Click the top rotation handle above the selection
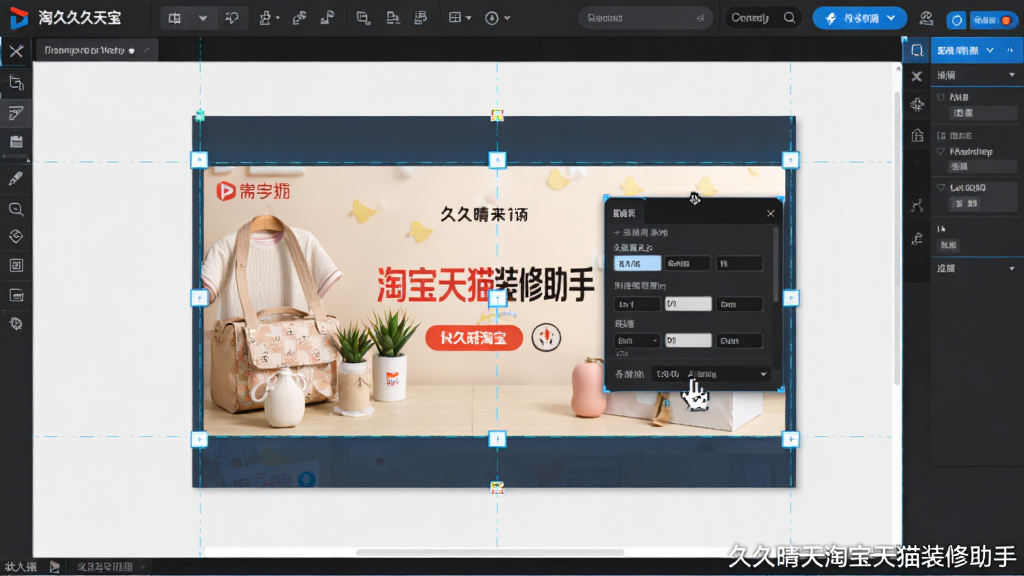 497,116
